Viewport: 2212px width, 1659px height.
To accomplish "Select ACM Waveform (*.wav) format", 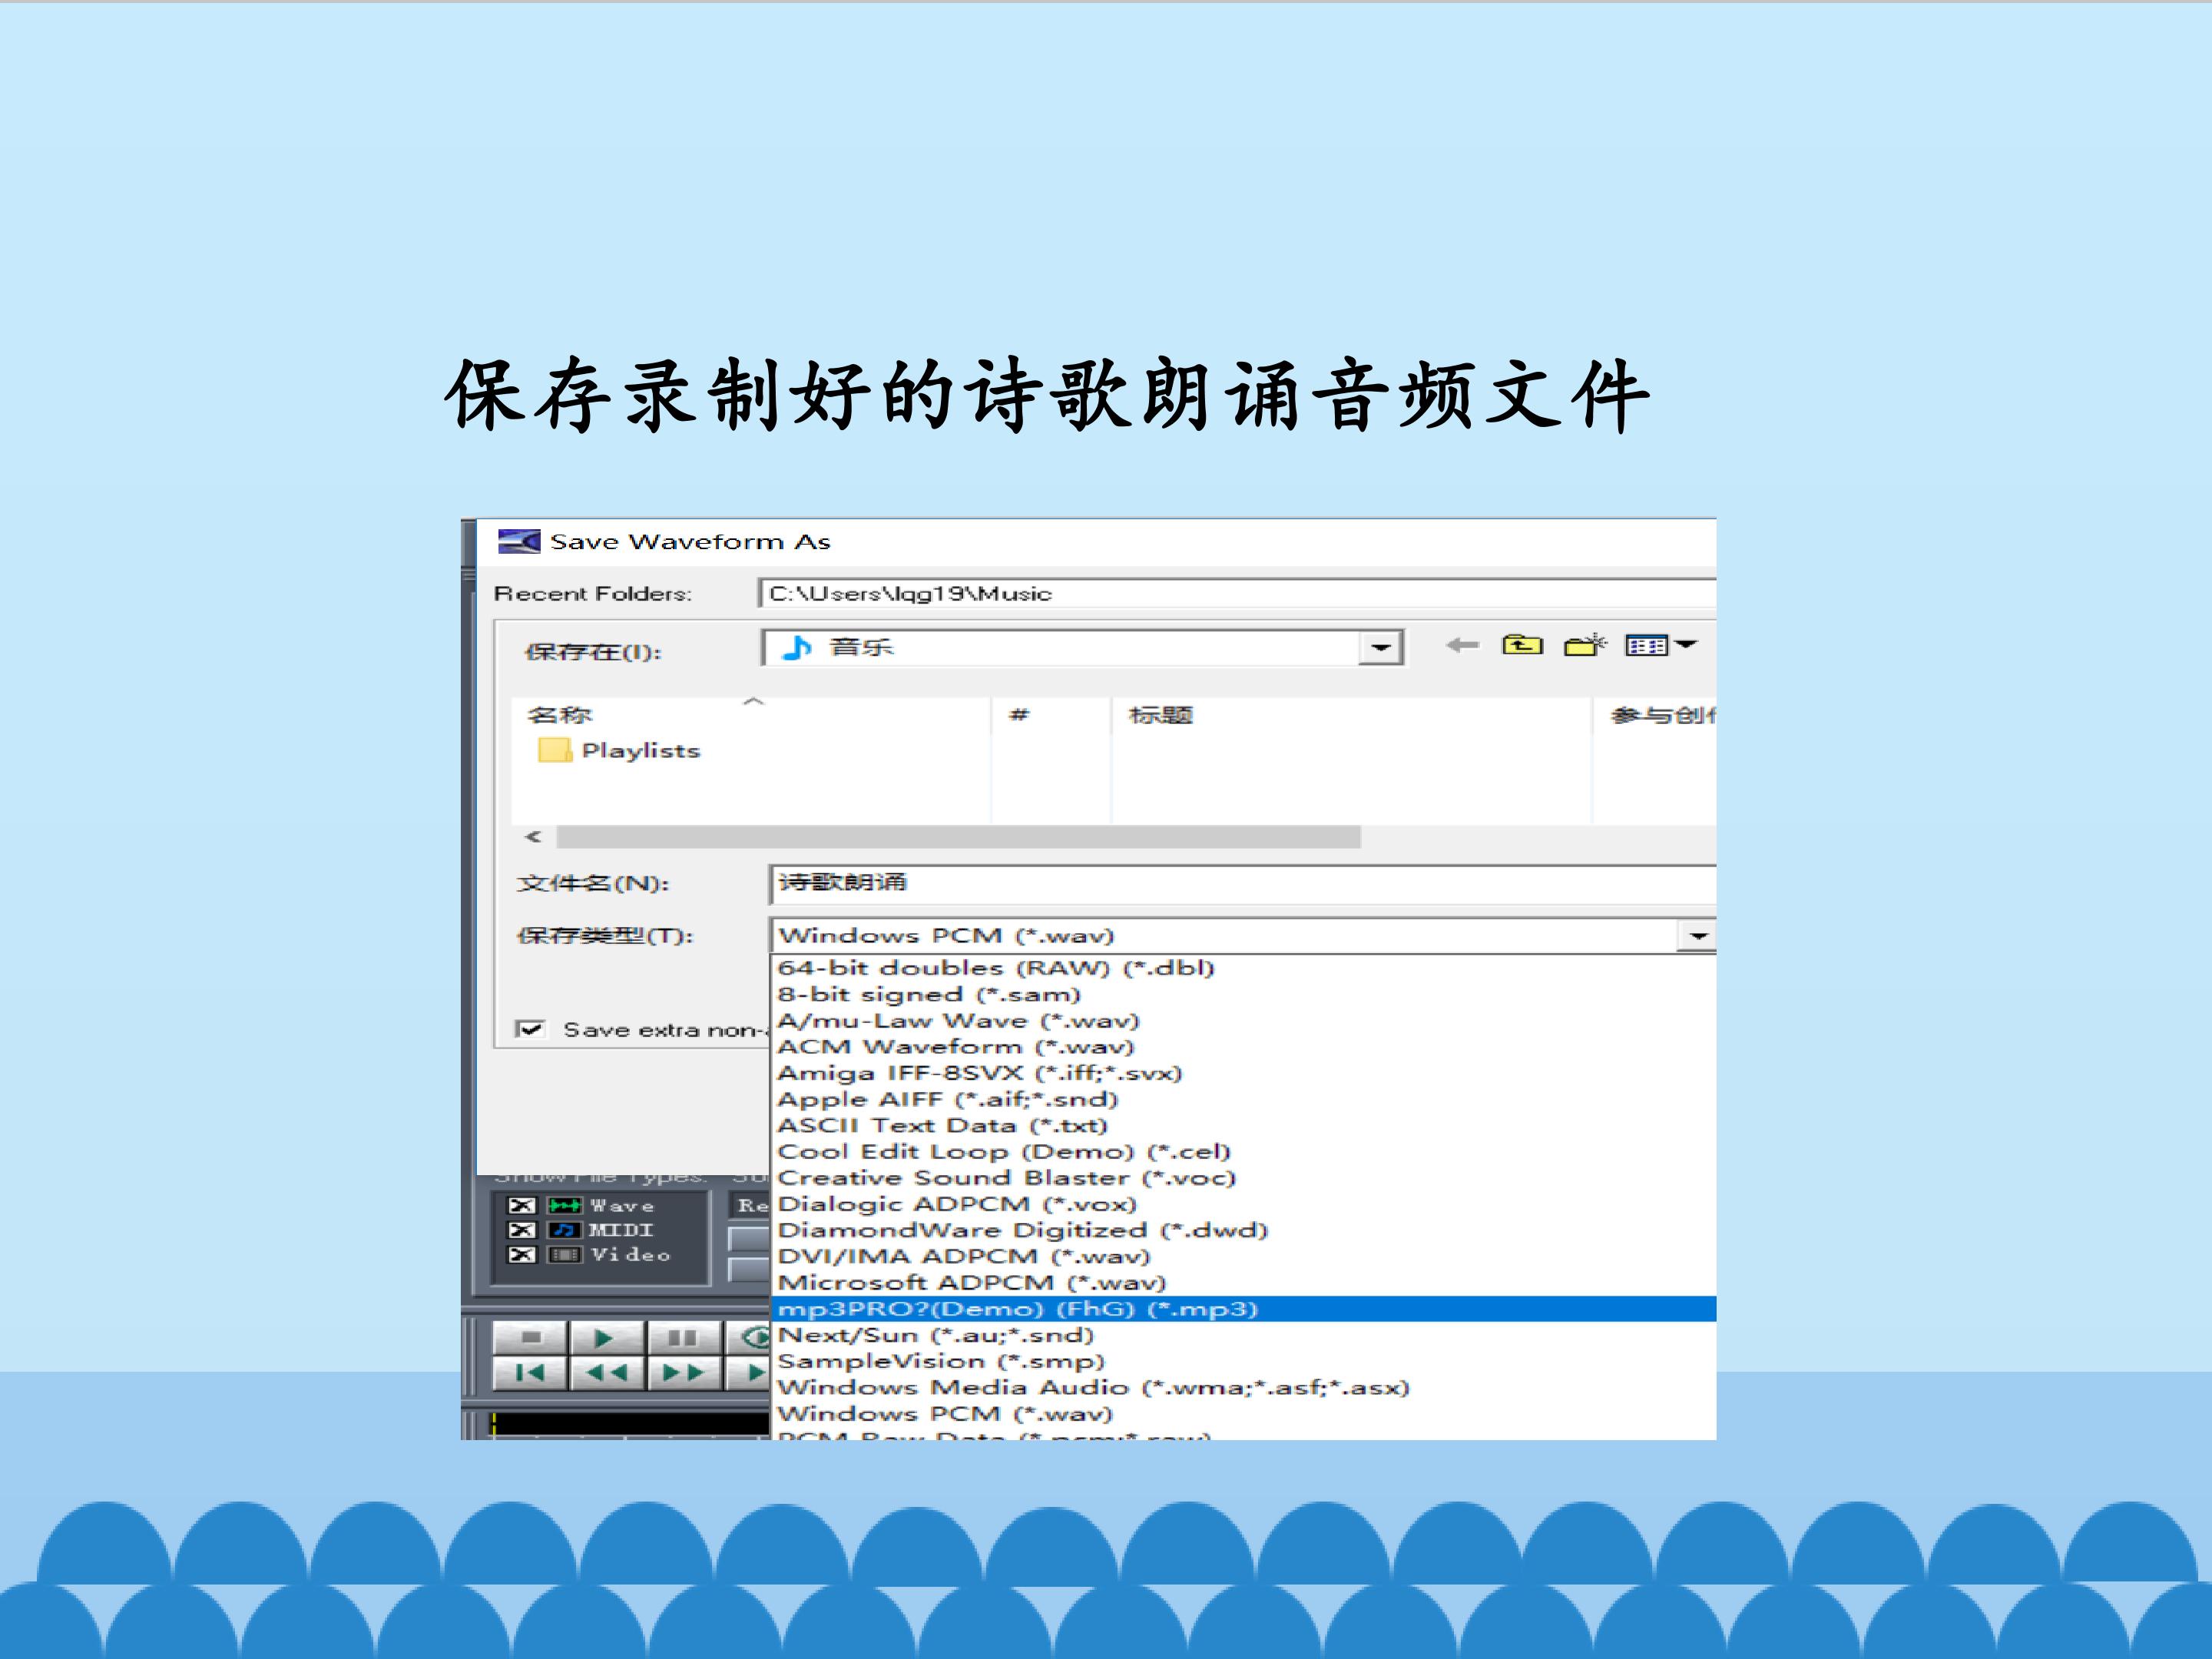I will point(1244,1046).
